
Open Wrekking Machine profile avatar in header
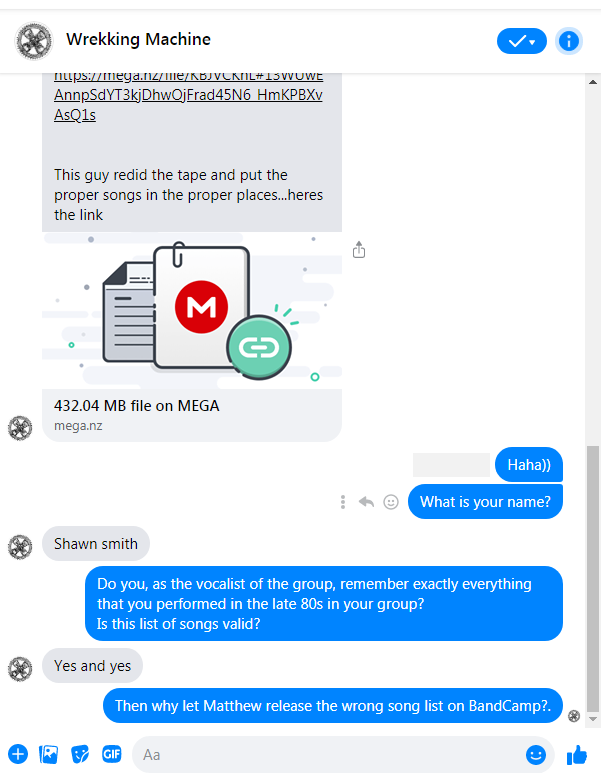tap(34, 40)
